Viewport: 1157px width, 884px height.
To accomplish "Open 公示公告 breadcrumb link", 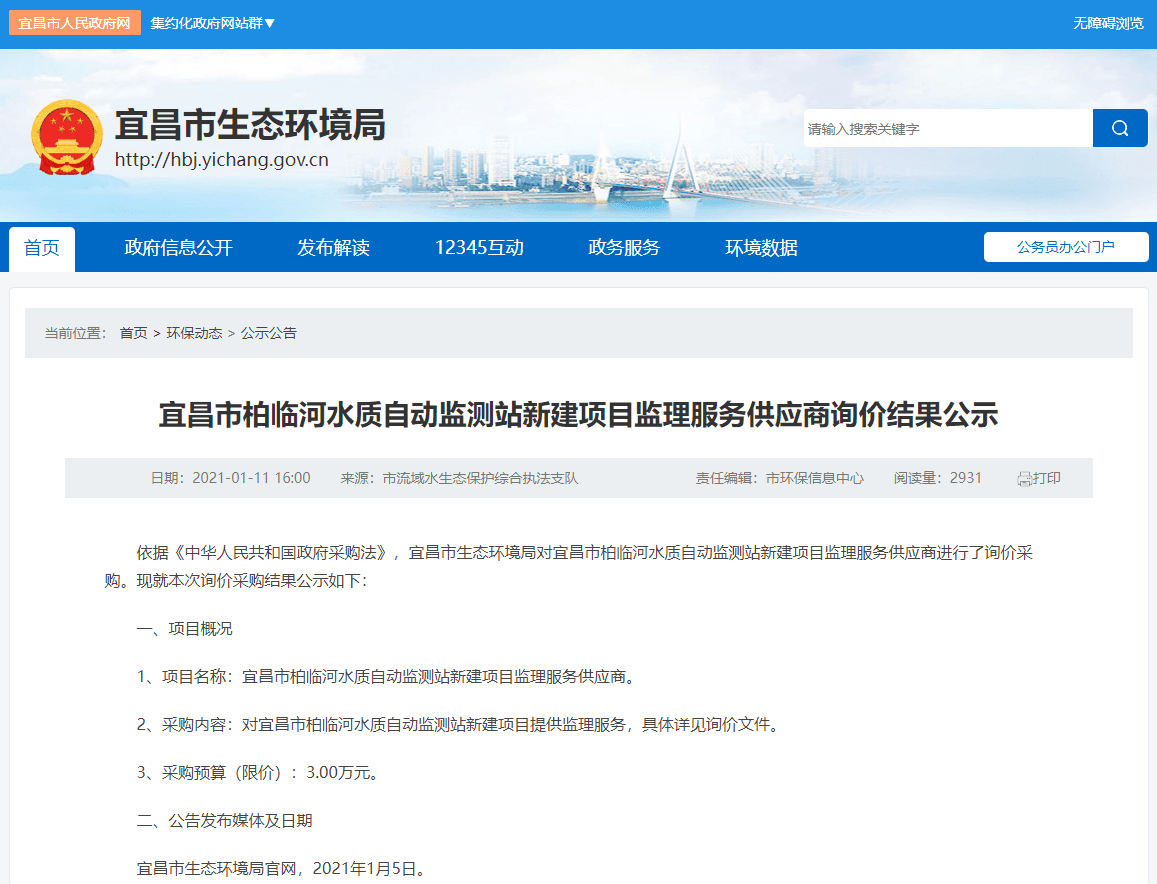I will pos(269,333).
